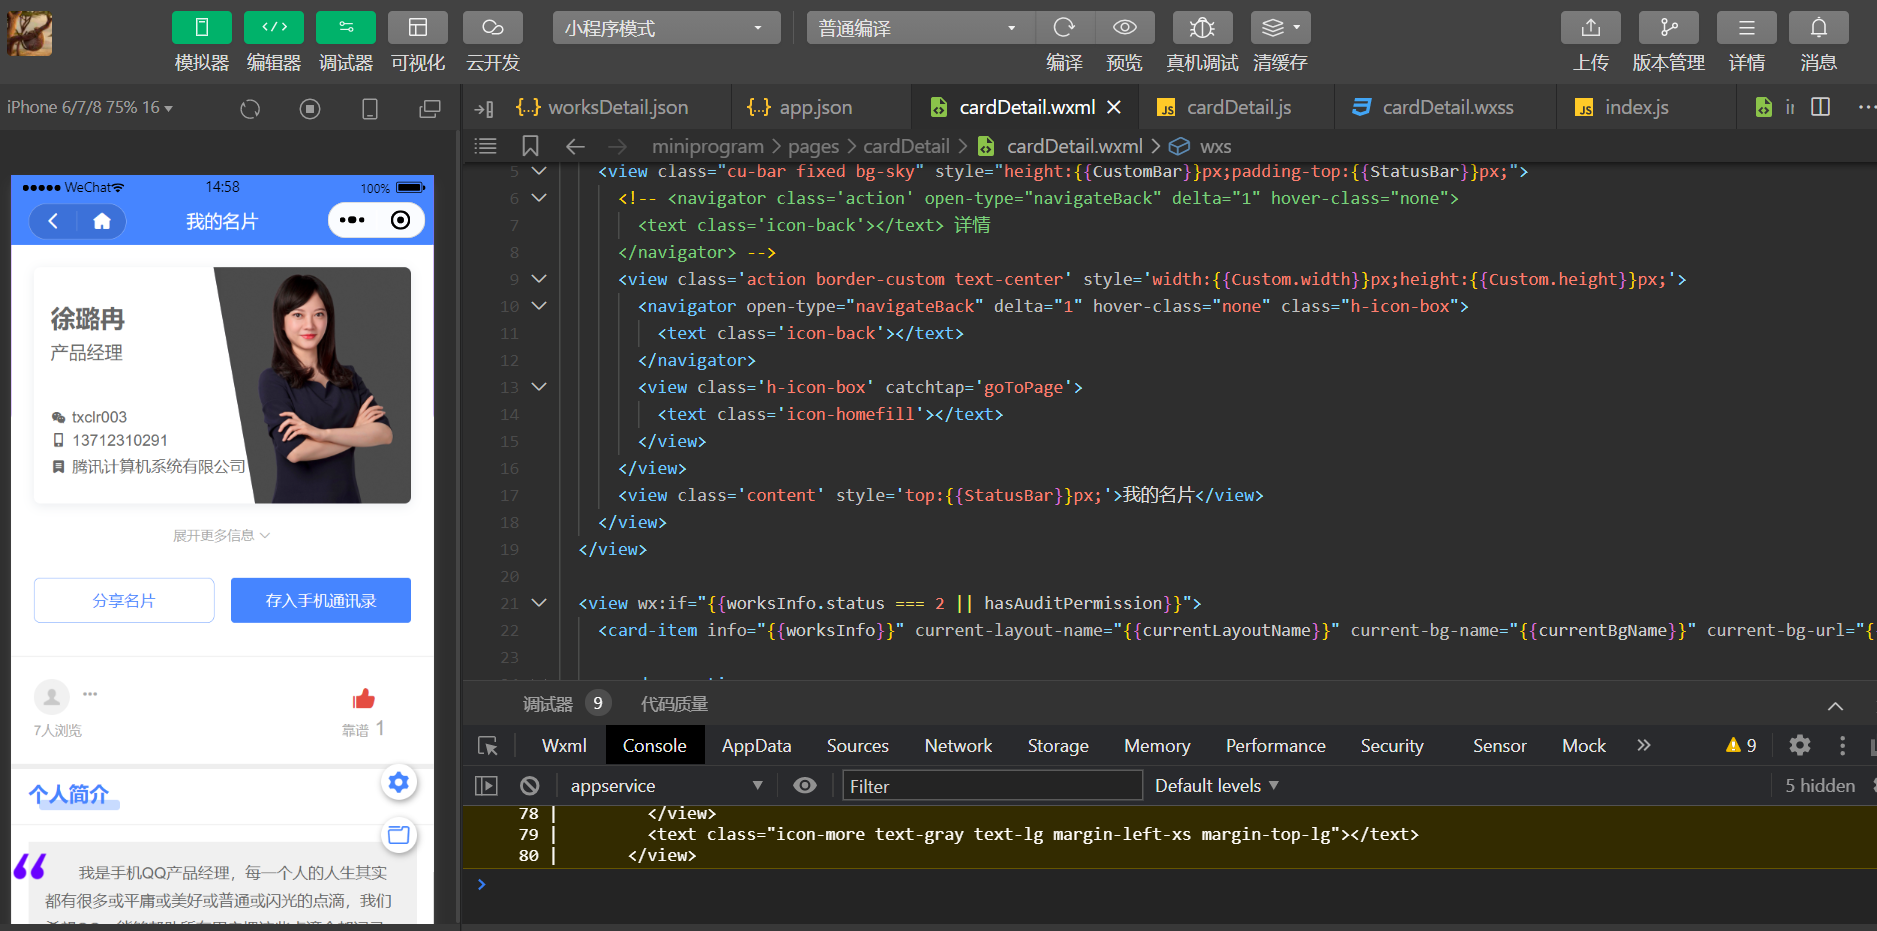Viewport: 1877px width, 931px height.
Task: Toggle the 调试器 debugger panel
Action: (346, 28)
